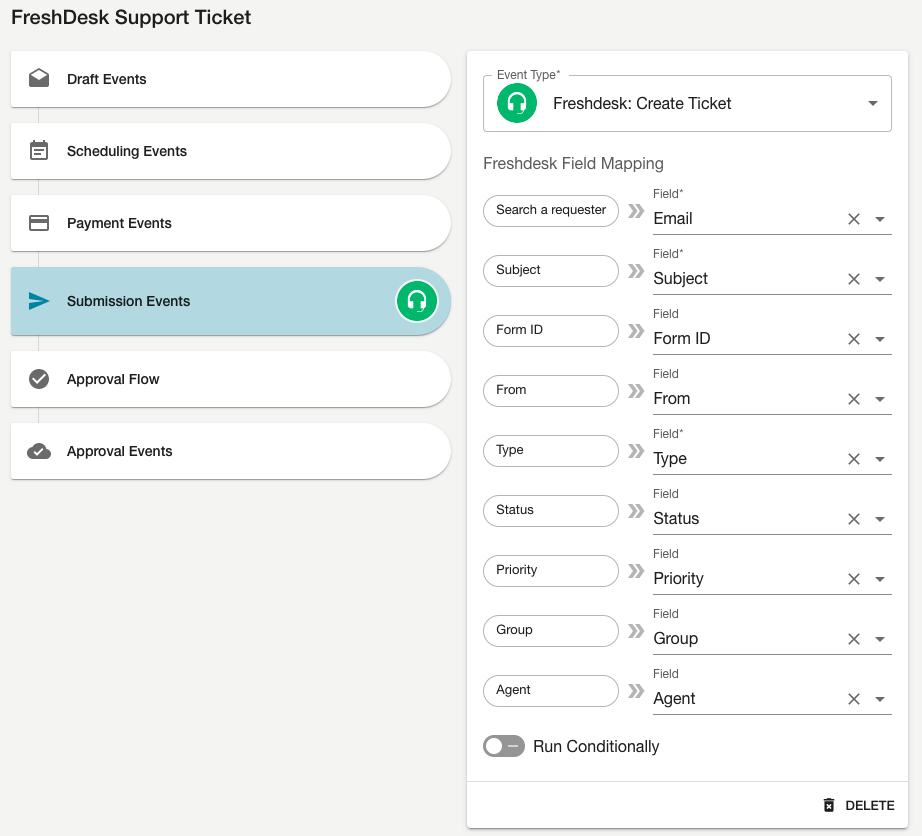This screenshot has height=836, width=922.
Task: Click the green headset icon on Submission Events
Action: [x=417, y=301]
